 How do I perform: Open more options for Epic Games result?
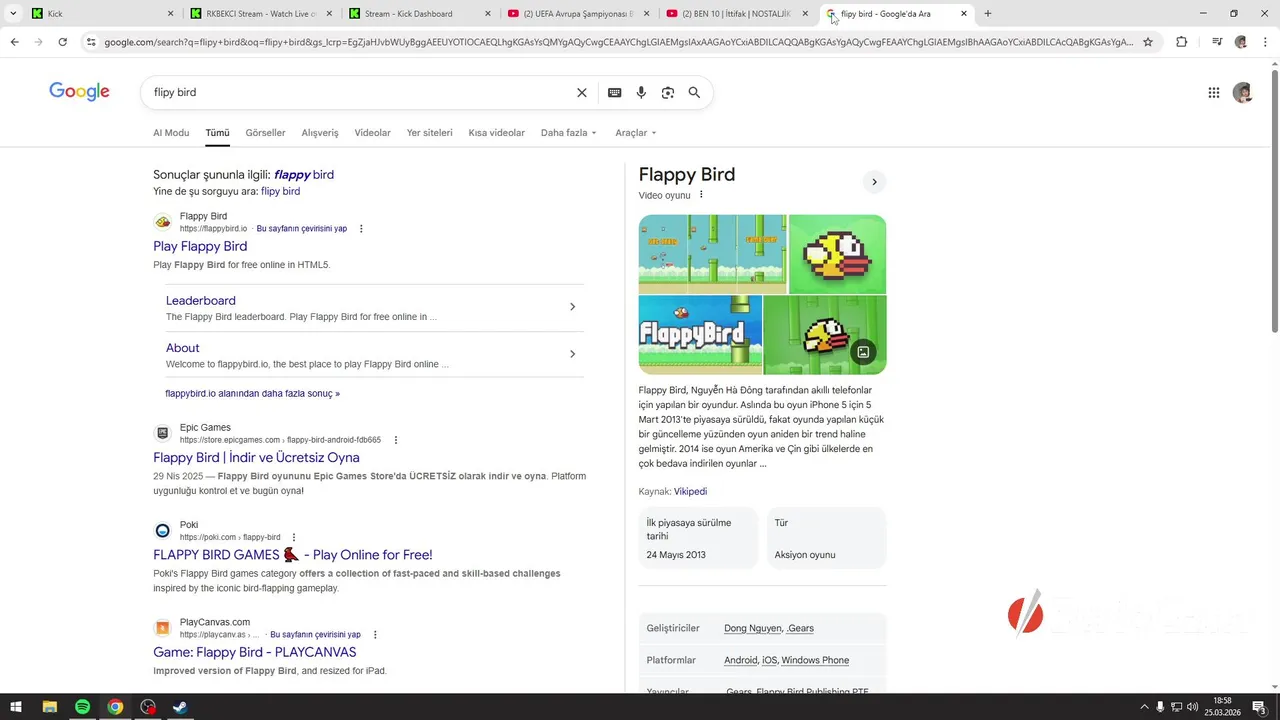(395, 440)
